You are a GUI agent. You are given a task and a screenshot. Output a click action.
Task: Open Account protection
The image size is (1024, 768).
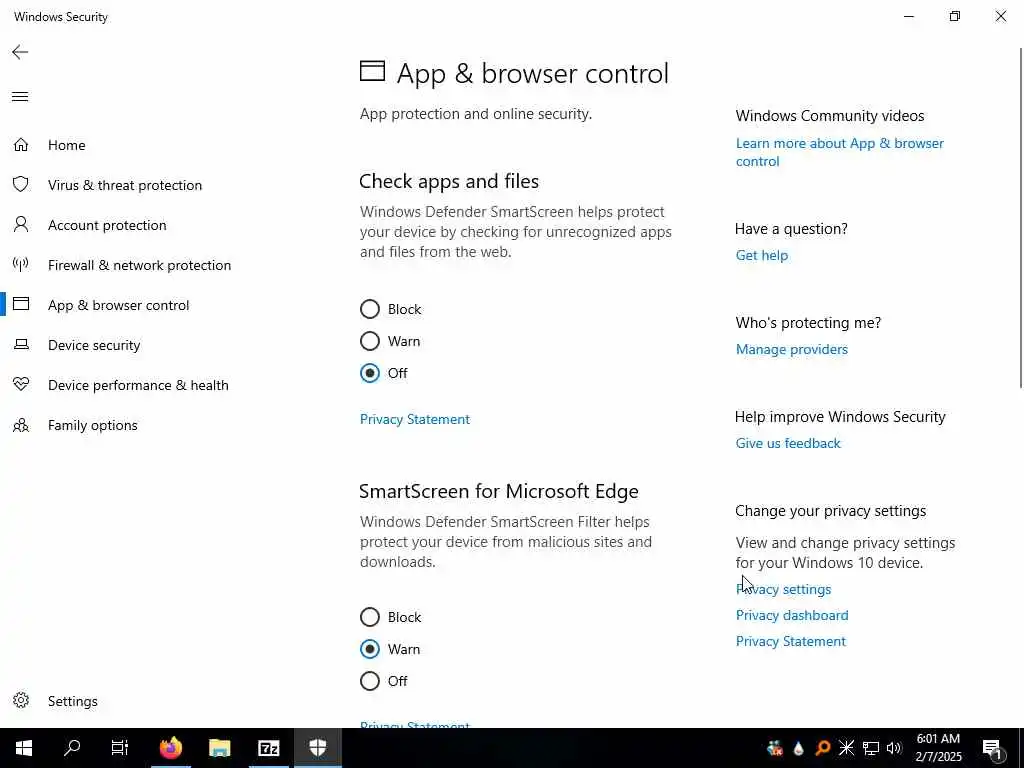[107, 225]
